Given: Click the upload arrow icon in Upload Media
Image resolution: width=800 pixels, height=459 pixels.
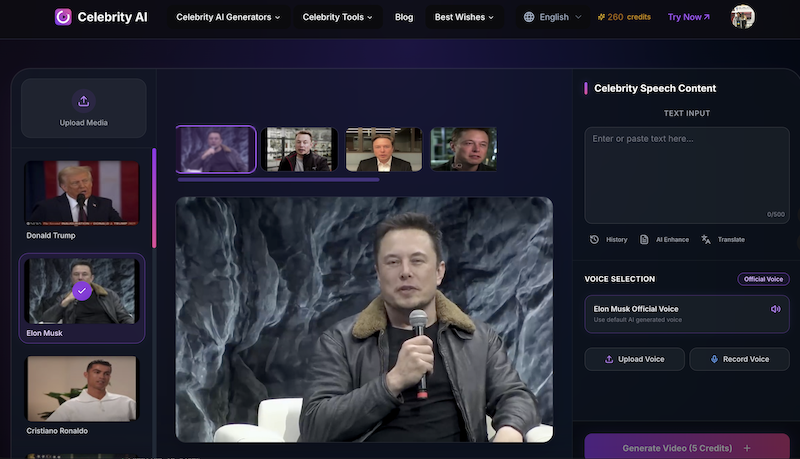Looking at the screenshot, I should click(84, 101).
